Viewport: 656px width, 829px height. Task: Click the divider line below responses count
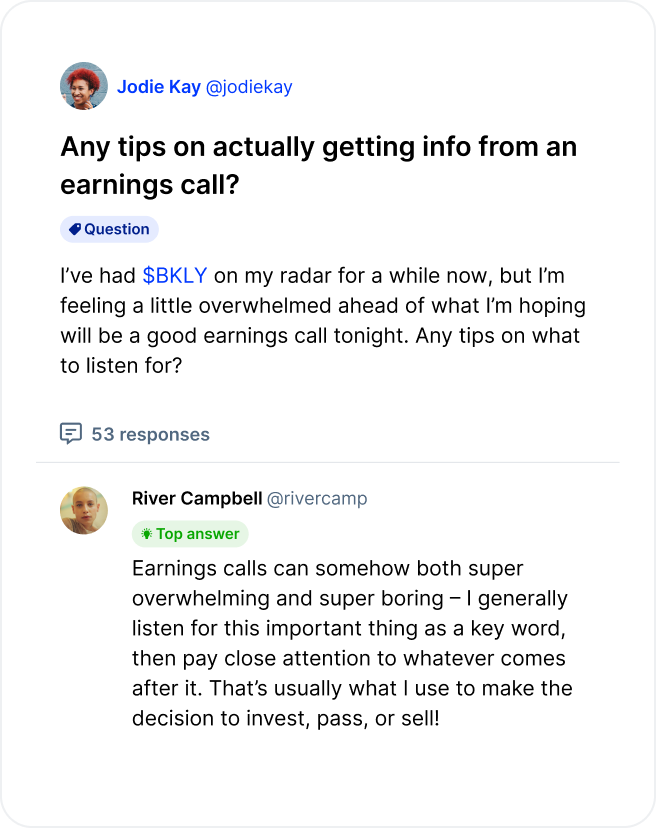point(328,462)
